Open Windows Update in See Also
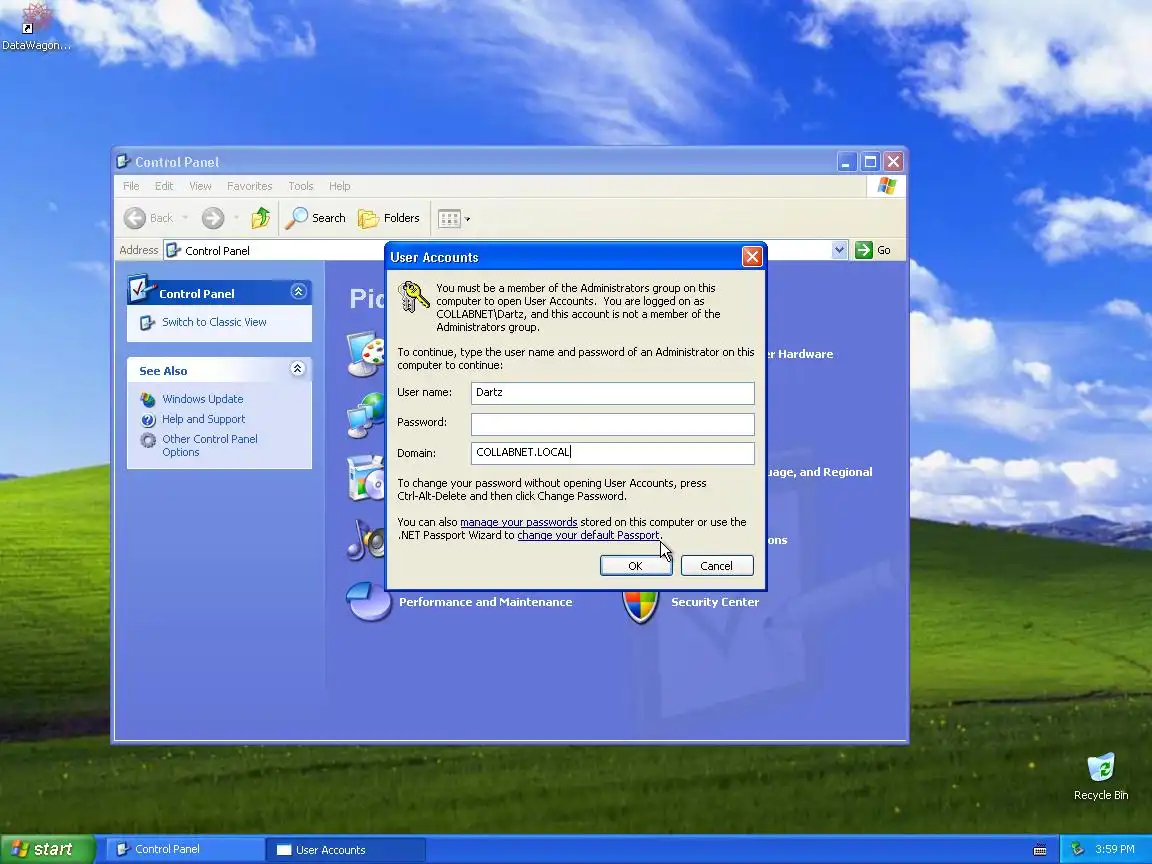The height and width of the screenshot is (864, 1152). 203,399
